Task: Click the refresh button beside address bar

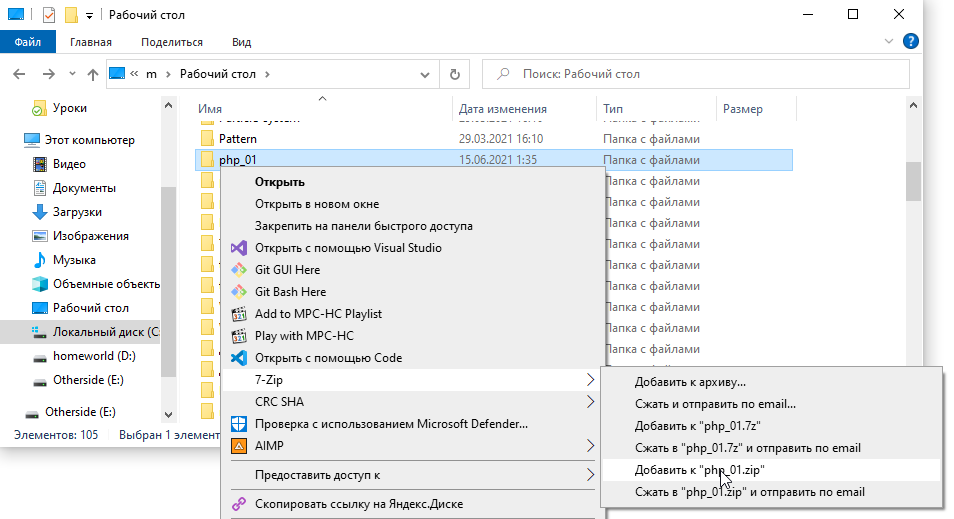Action: point(455,74)
